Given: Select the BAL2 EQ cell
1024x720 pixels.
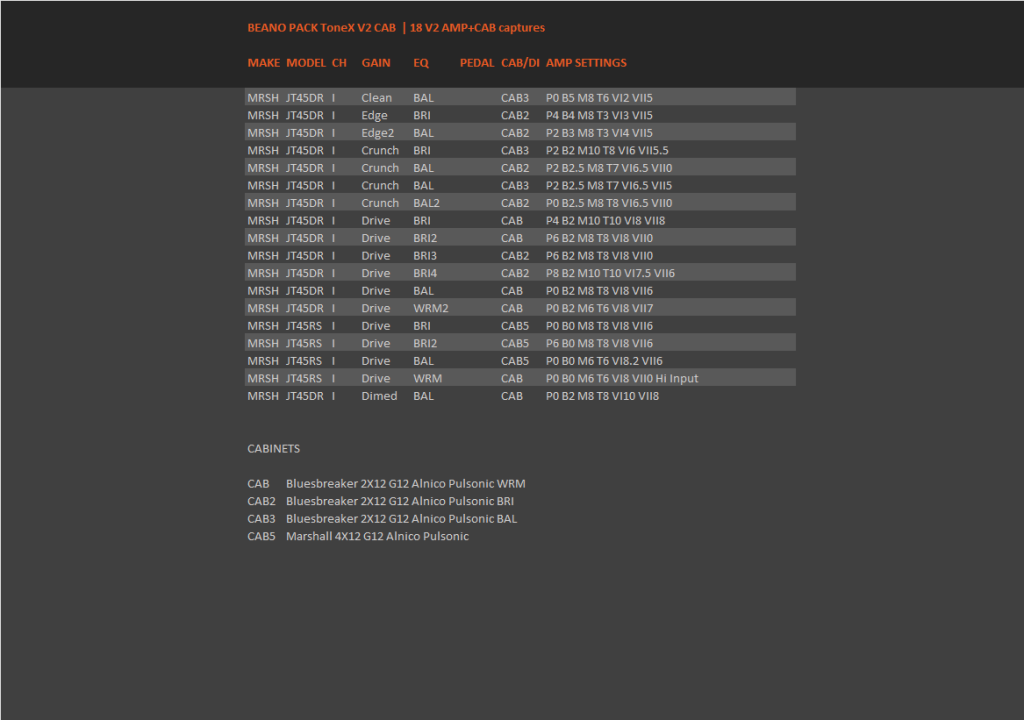Looking at the screenshot, I should (426, 203).
